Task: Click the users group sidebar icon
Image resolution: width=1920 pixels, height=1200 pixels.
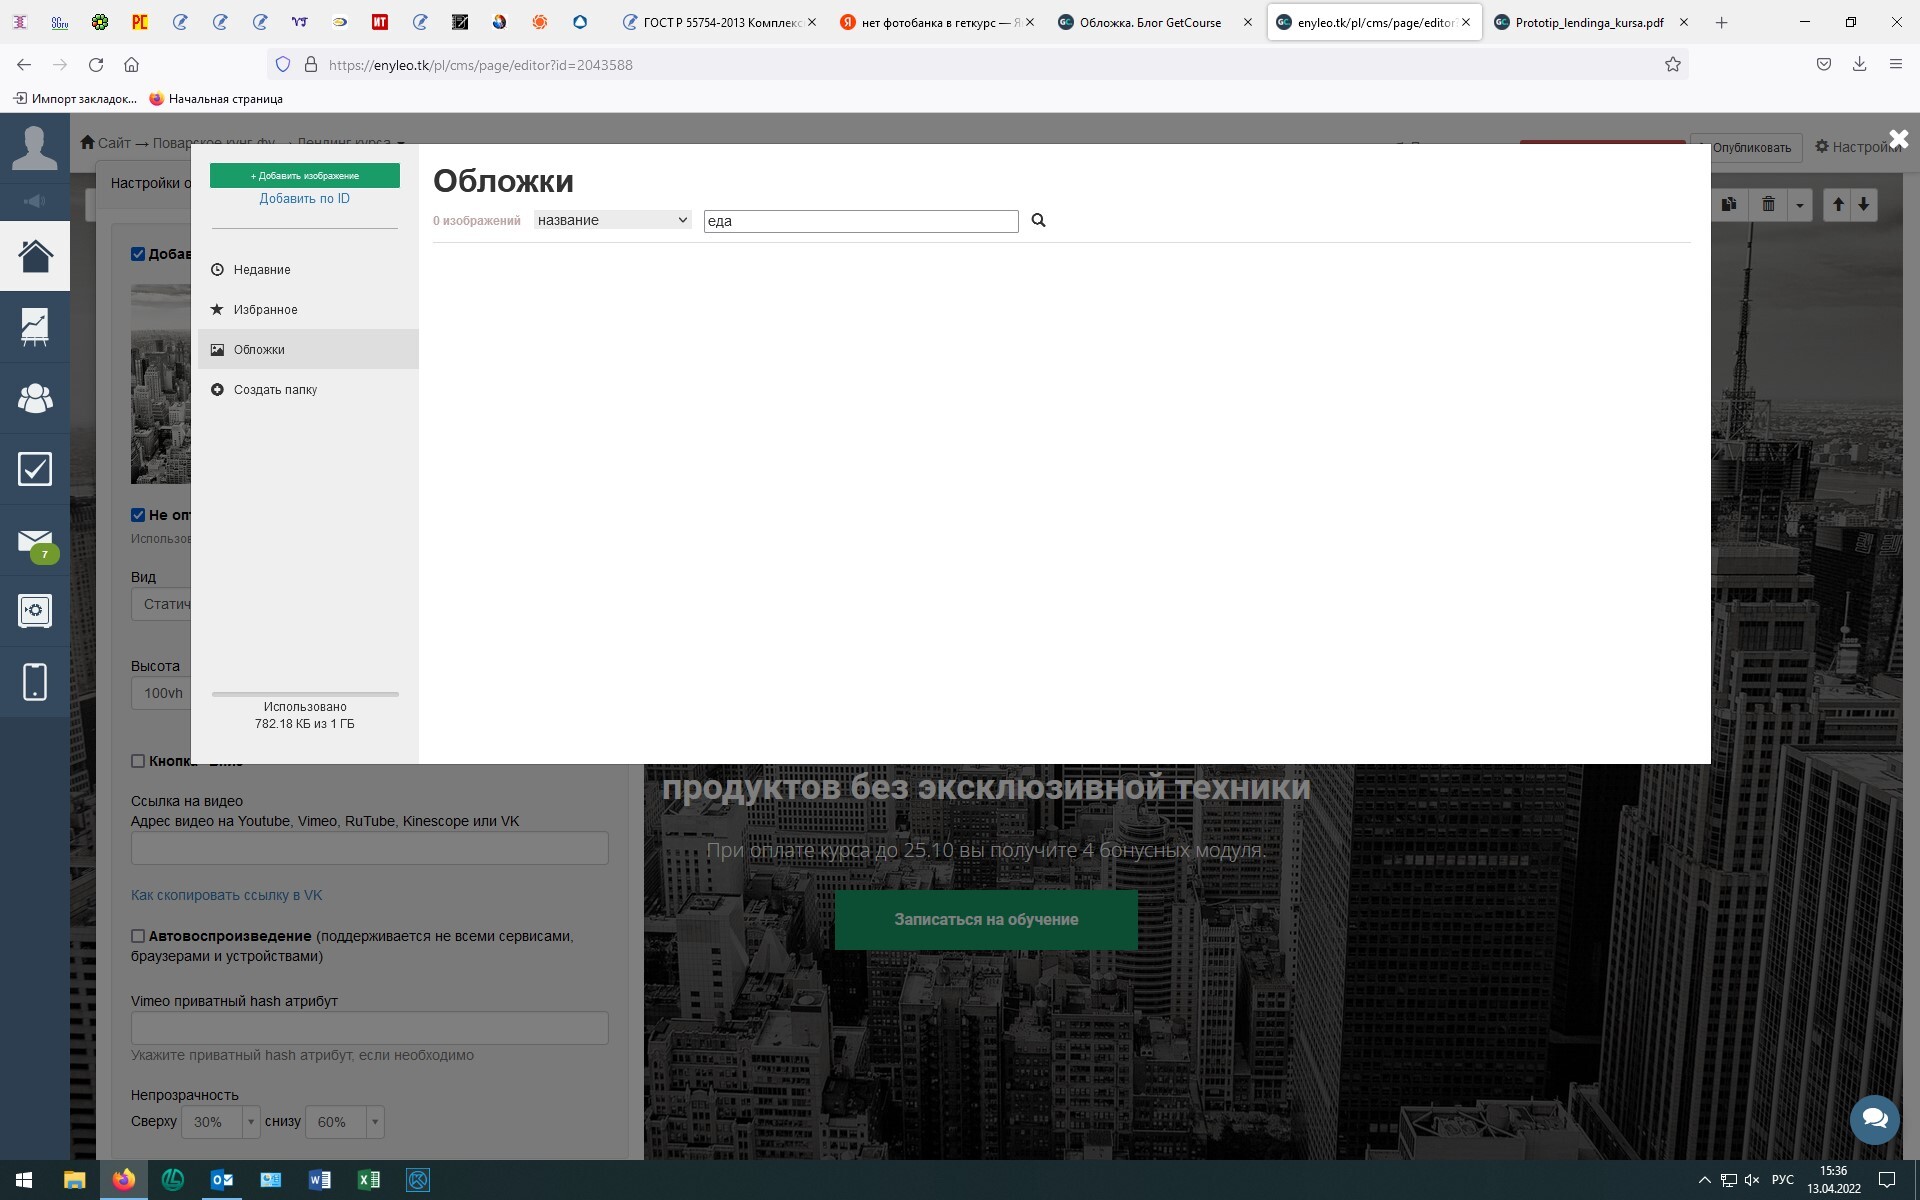Action: pos(35,398)
